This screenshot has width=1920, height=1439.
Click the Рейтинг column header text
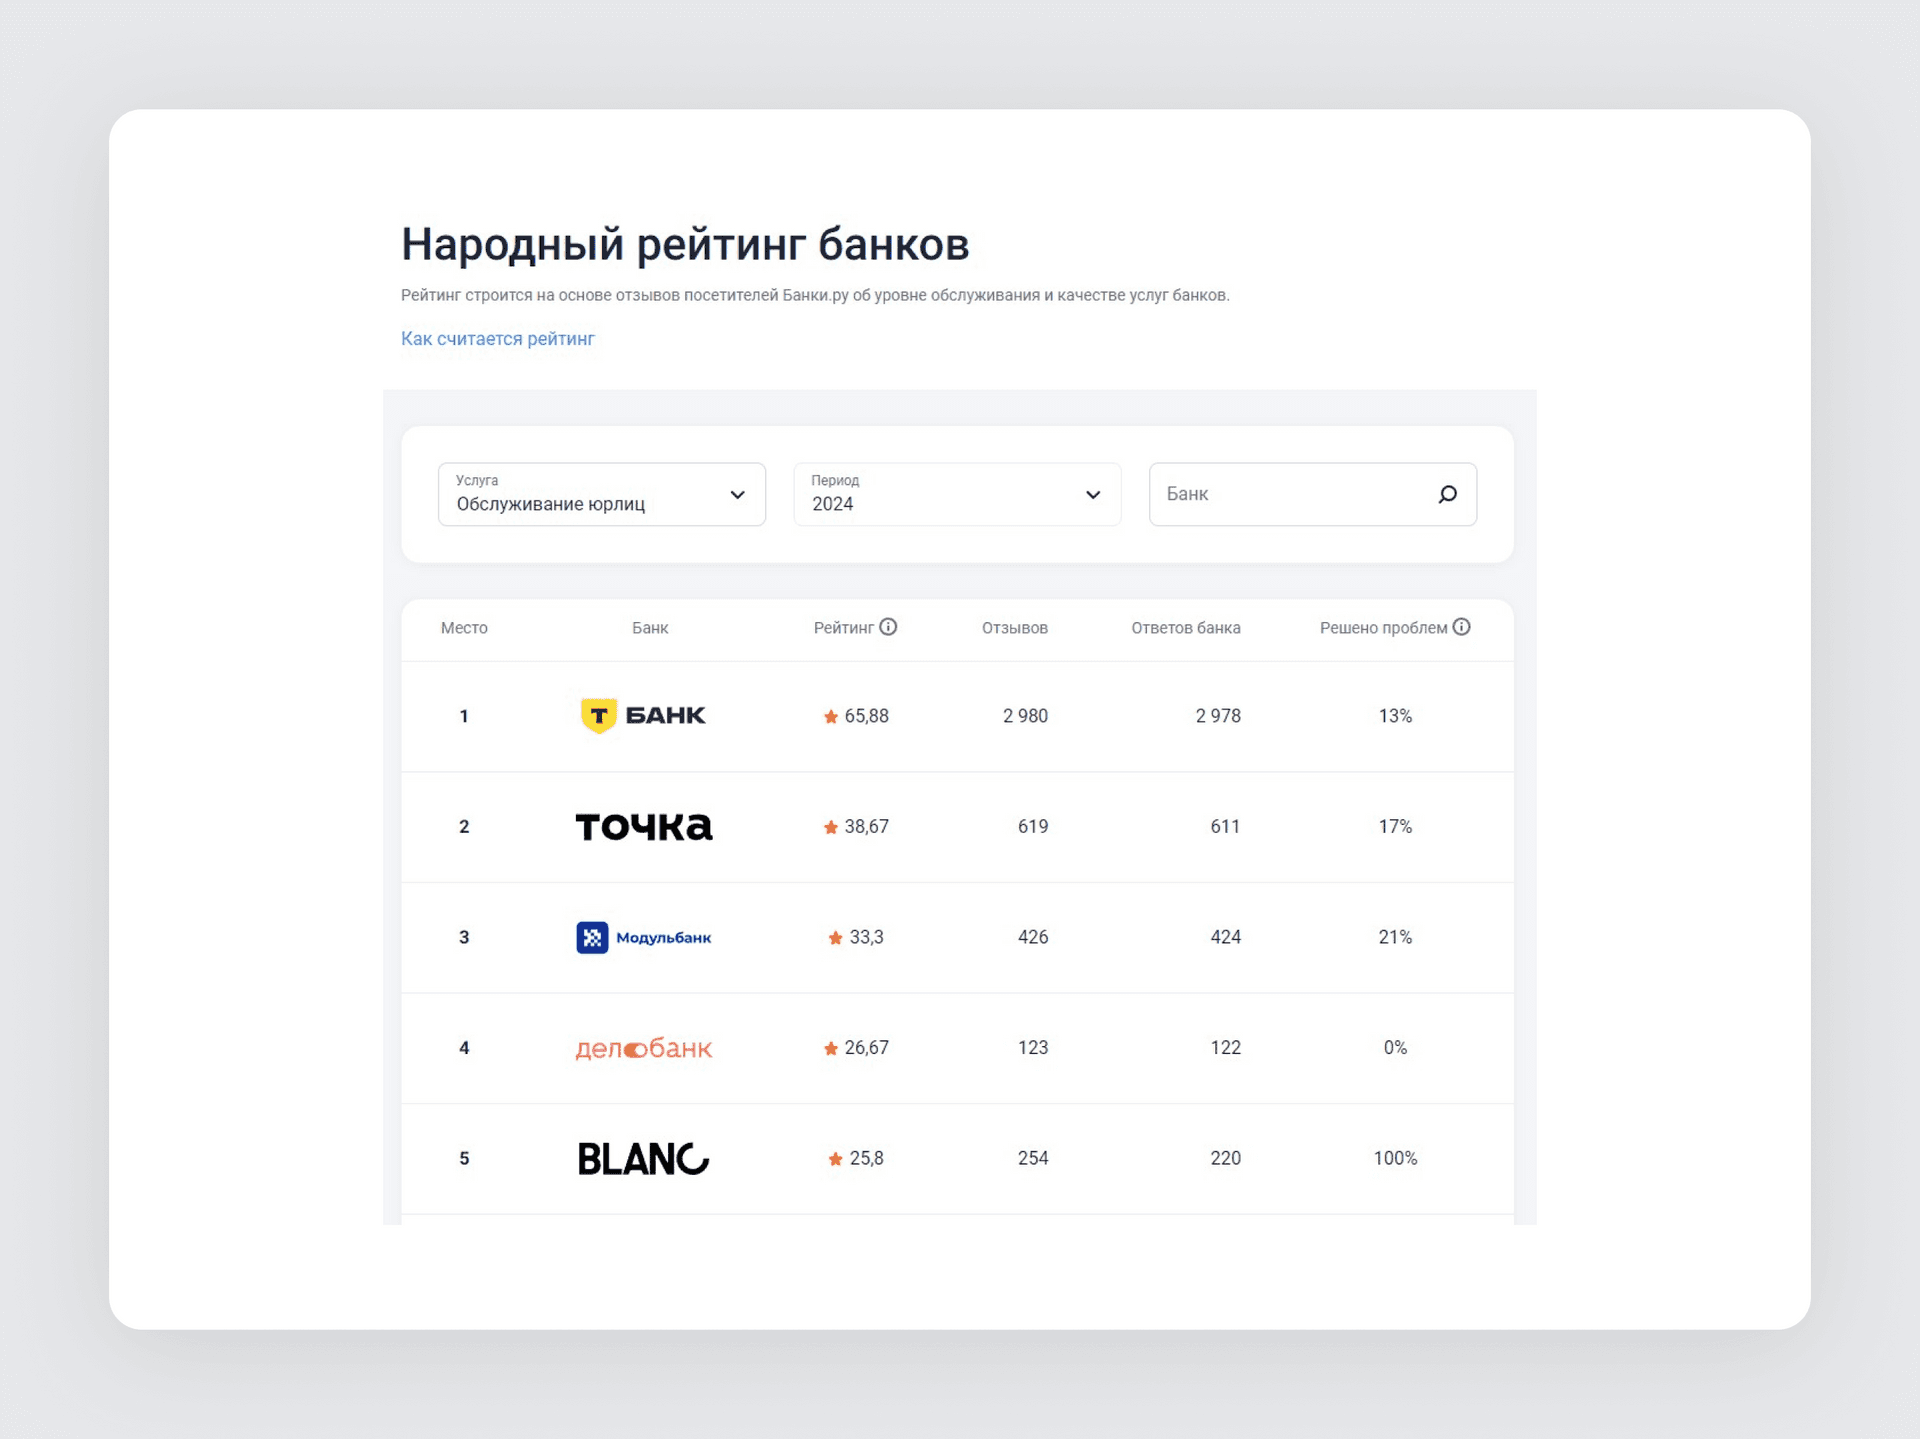(x=844, y=628)
